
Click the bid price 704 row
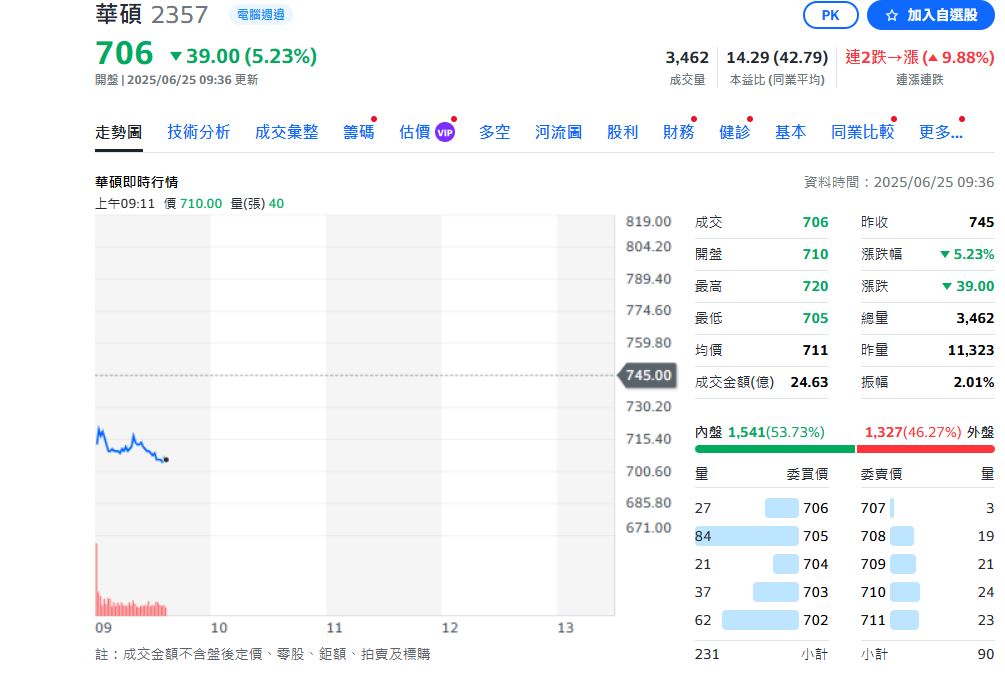click(x=761, y=564)
